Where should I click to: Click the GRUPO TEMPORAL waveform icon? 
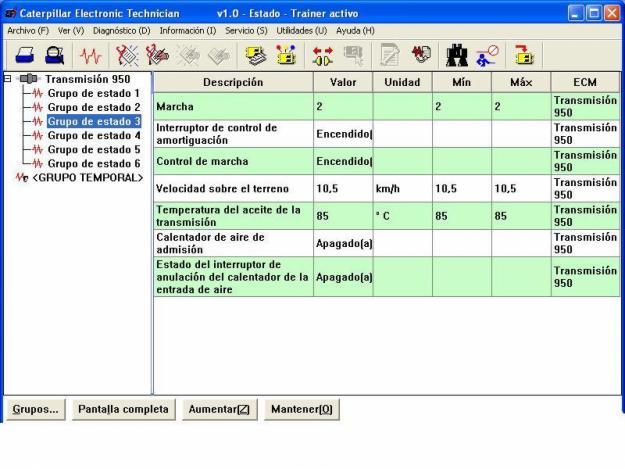point(22,178)
